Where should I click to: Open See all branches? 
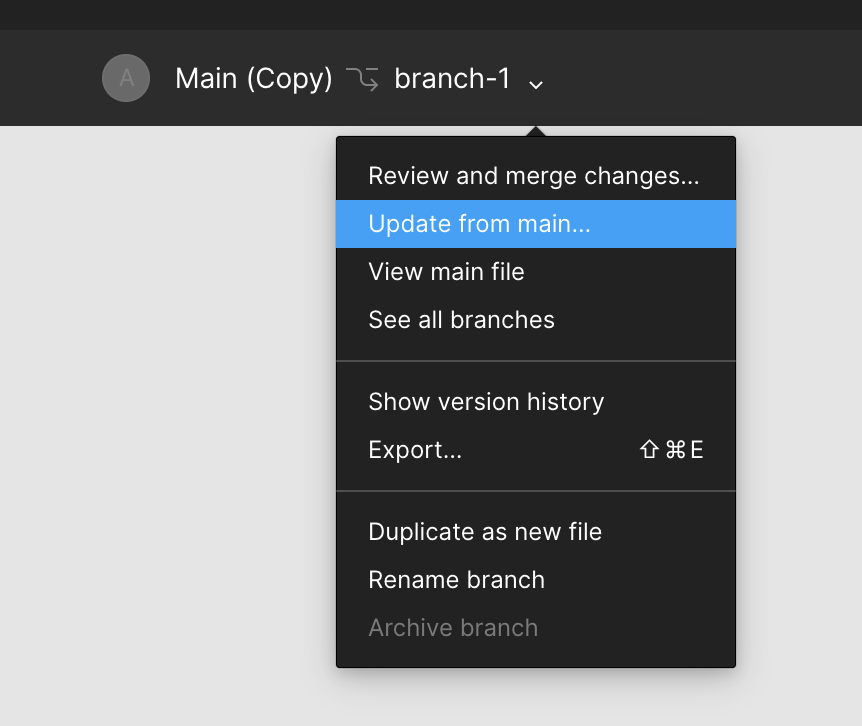tap(536, 319)
